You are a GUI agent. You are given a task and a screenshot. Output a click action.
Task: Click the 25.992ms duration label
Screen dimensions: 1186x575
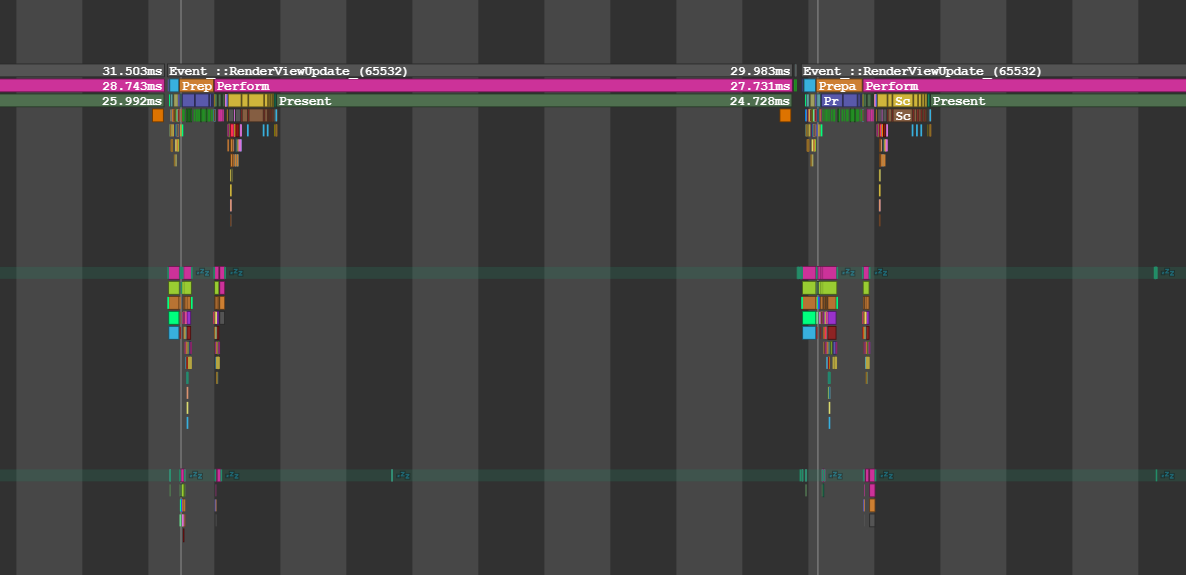point(132,101)
